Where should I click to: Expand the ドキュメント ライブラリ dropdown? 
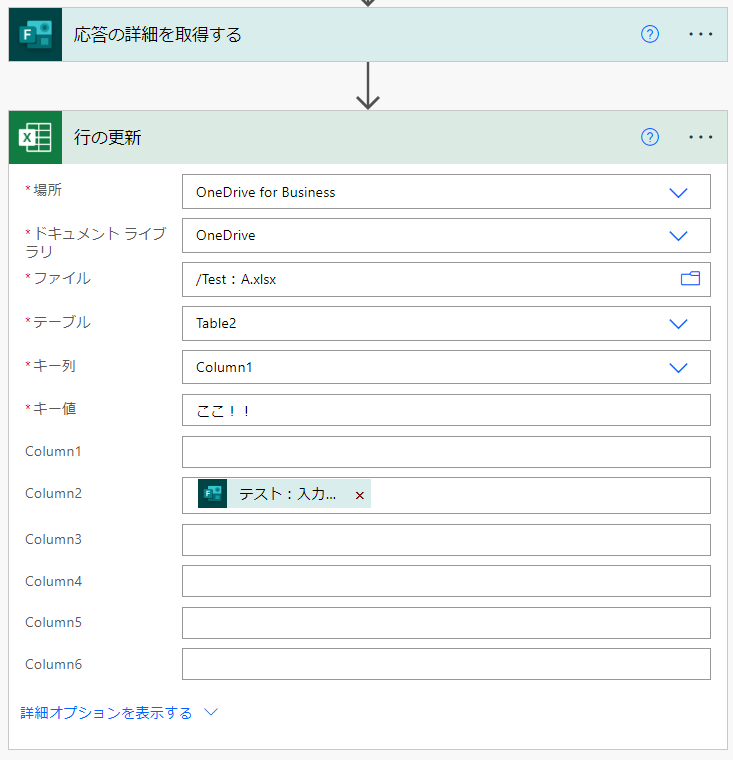point(678,236)
